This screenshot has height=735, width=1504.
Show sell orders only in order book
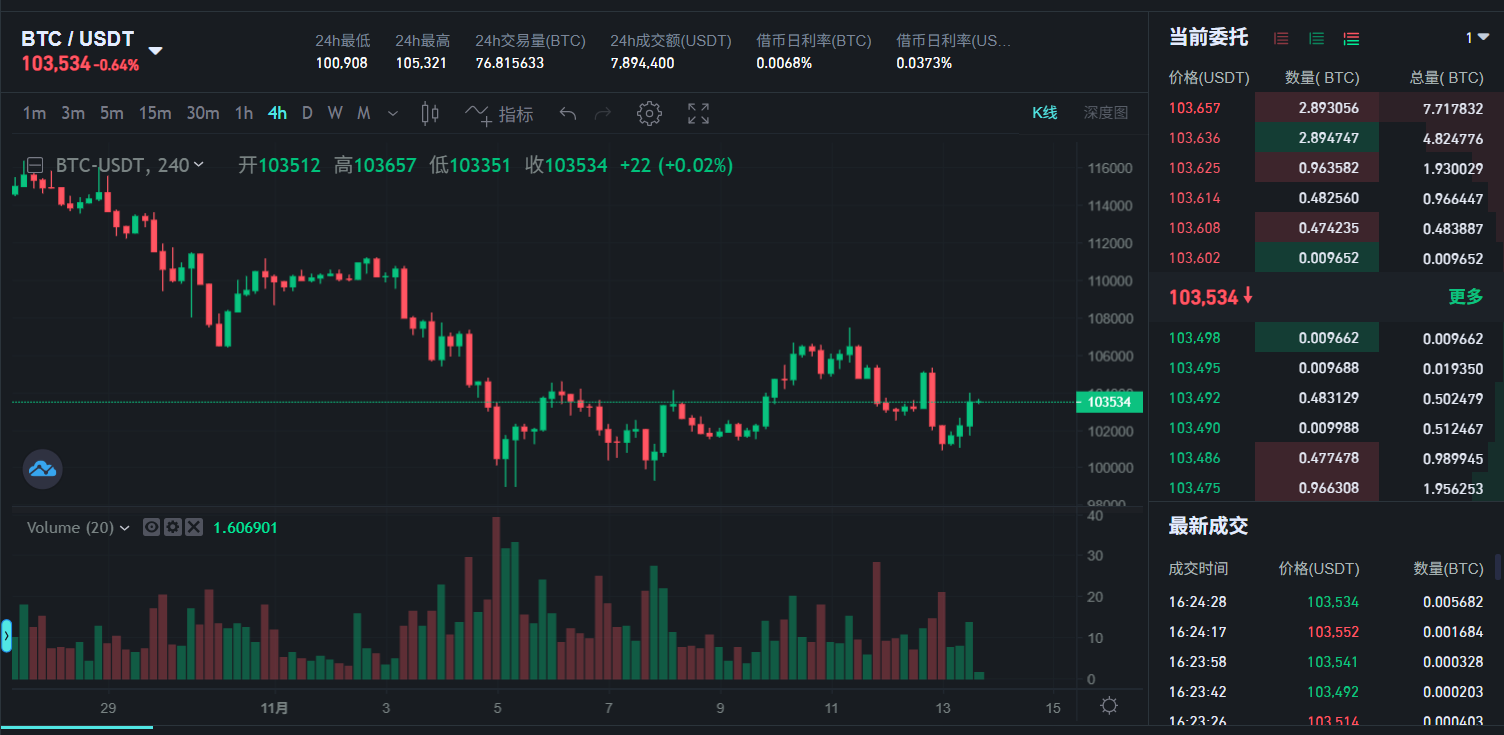click(x=1281, y=38)
